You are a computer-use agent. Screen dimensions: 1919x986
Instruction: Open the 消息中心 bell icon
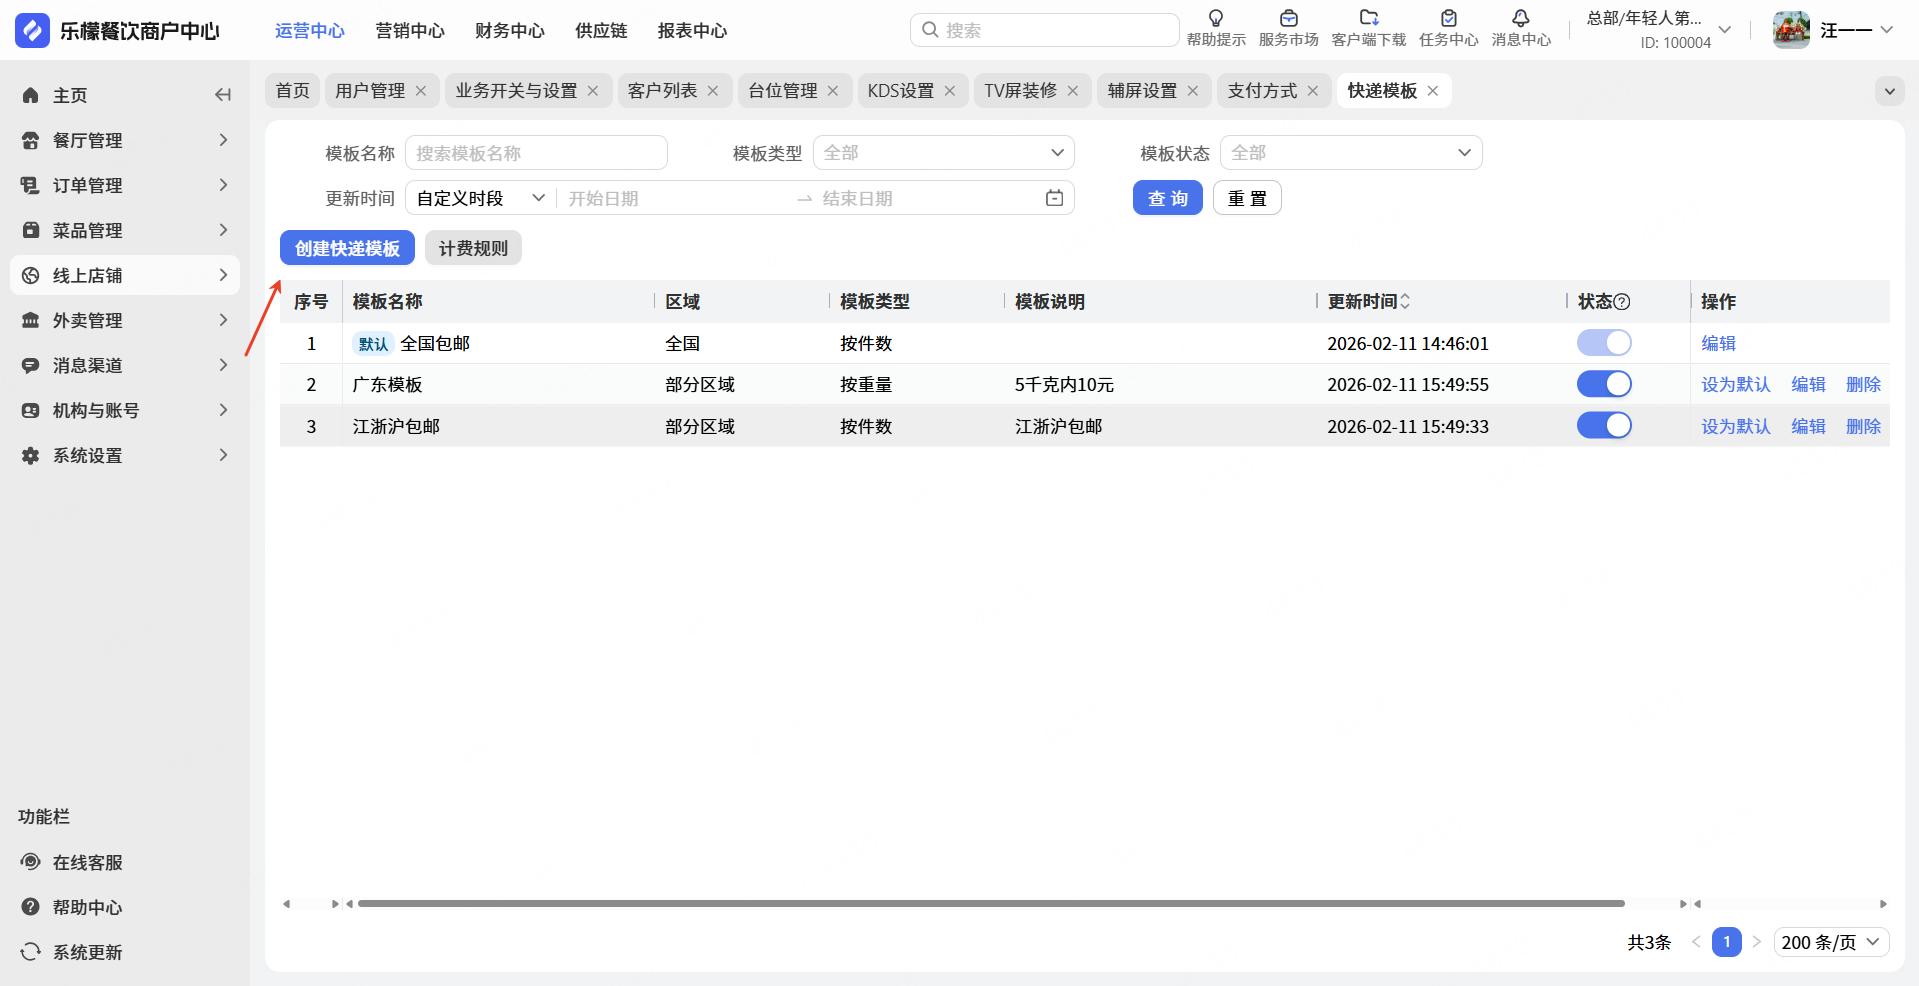[x=1521, y=18]
